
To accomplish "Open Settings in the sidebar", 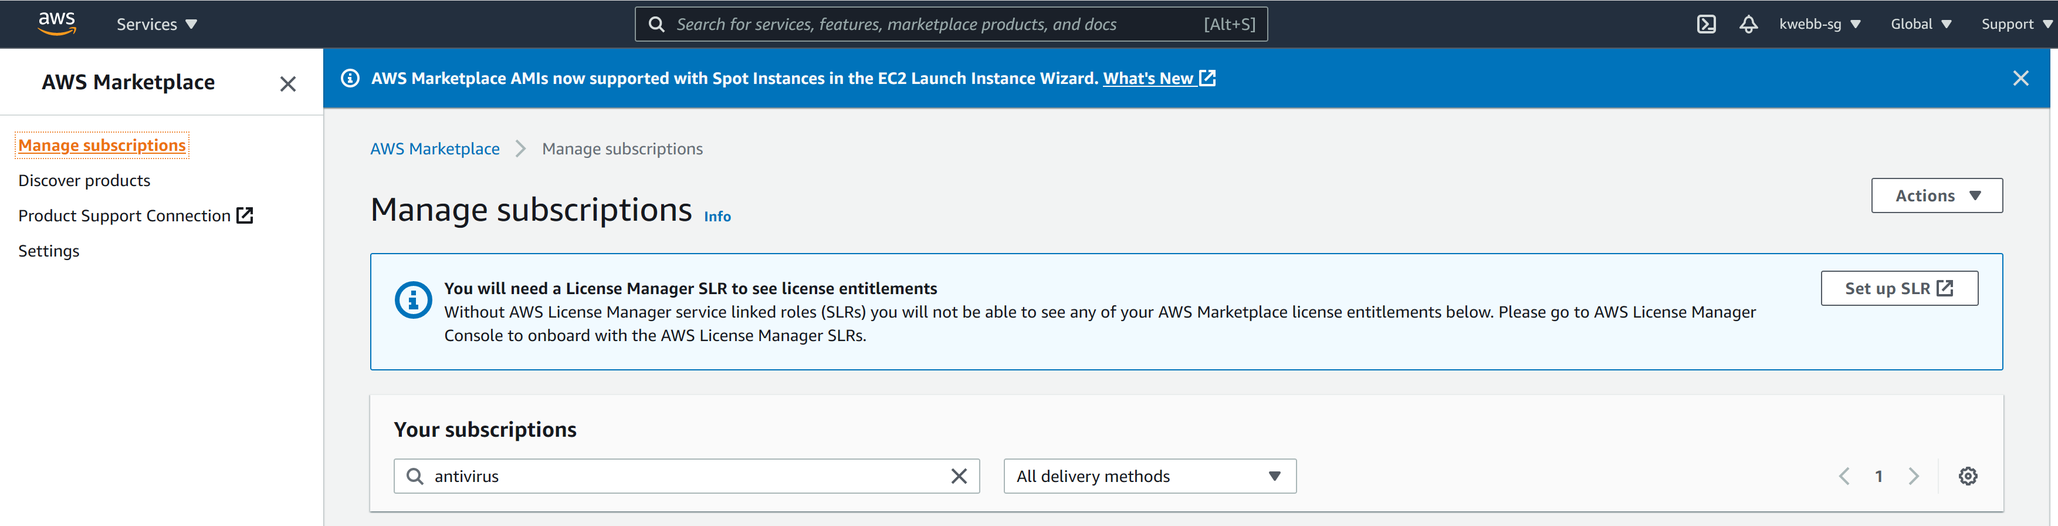I will coord(49,251).
